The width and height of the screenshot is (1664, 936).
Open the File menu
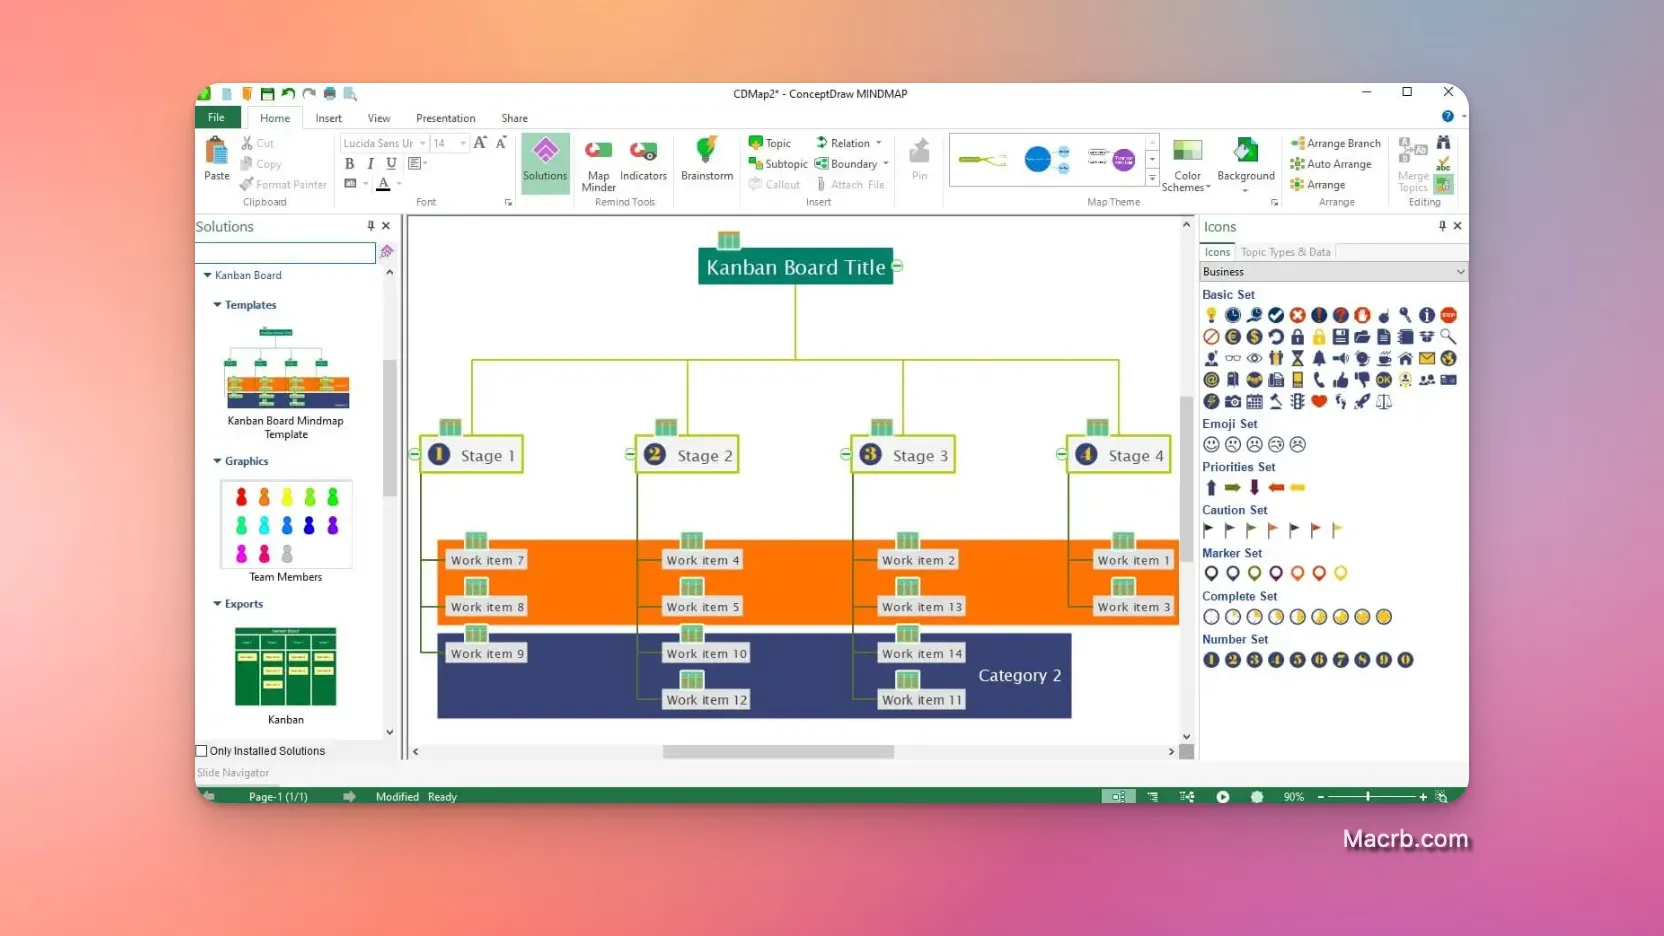pyautogui.click(x=217, y=117)
